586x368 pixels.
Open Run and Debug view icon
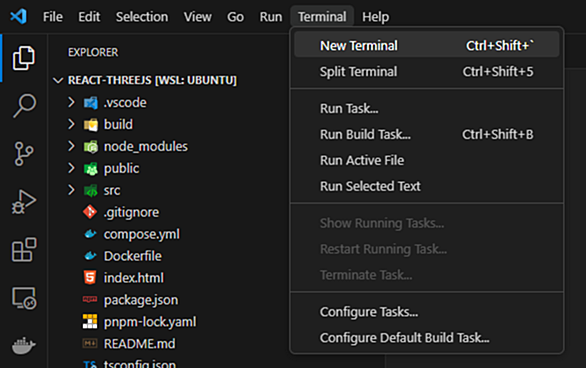pyautogui.click(x=24, y=202)
